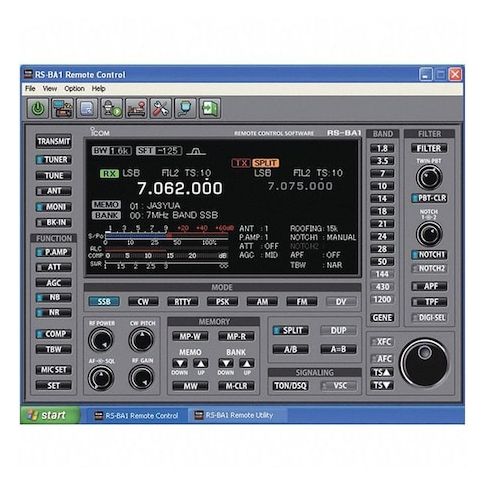Switch to RS-BA1 Remote Utility in taskbar
Image resolution: width=485 pixels, height=485 pixels.
click(x=237, y=415)
